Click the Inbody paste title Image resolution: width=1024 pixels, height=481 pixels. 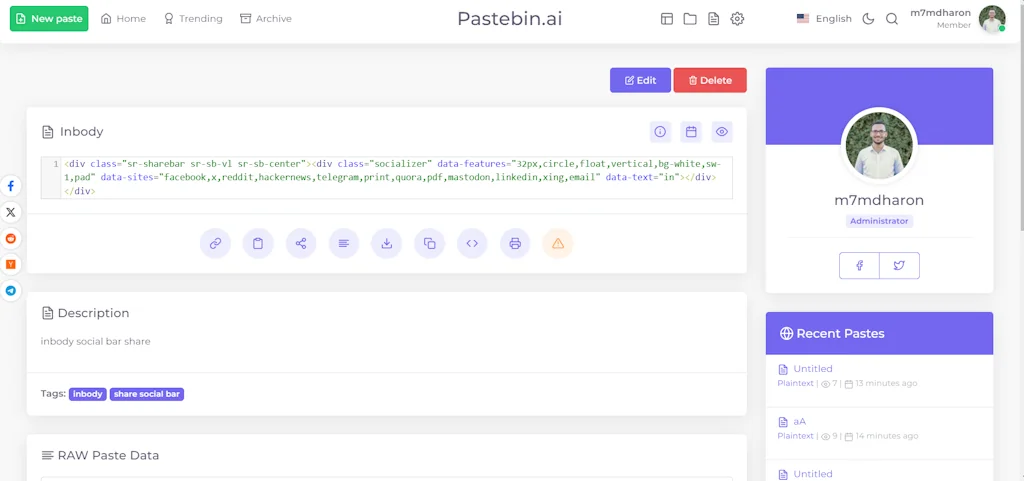82,132
